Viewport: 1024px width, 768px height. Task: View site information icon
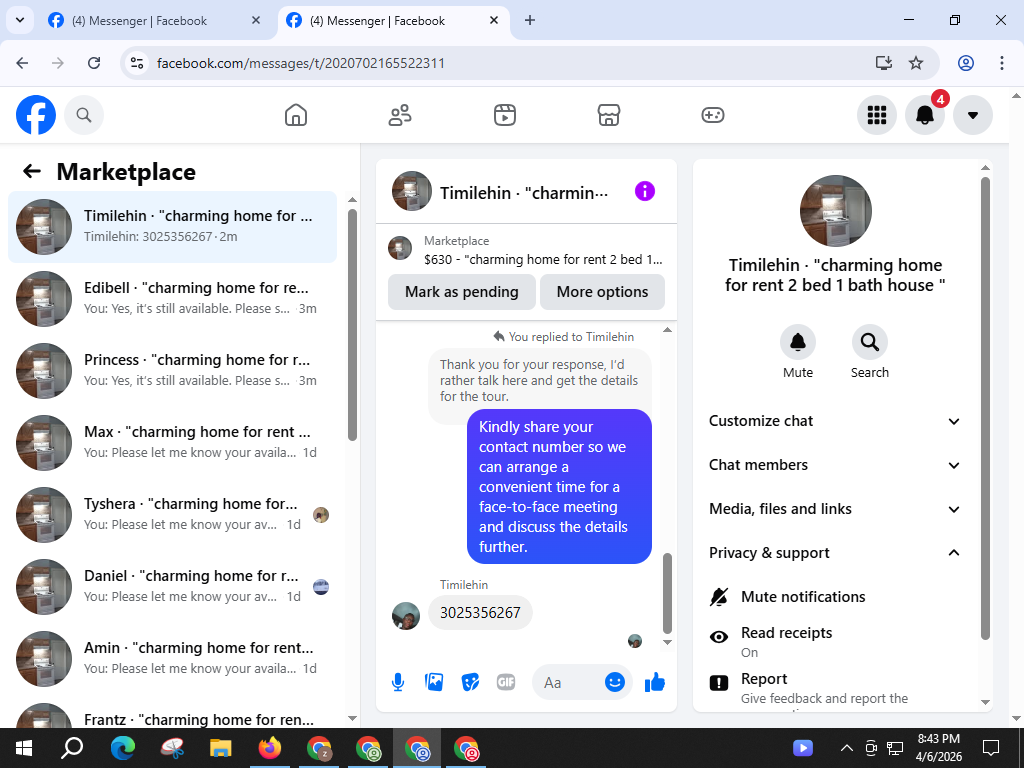point(137,63)
